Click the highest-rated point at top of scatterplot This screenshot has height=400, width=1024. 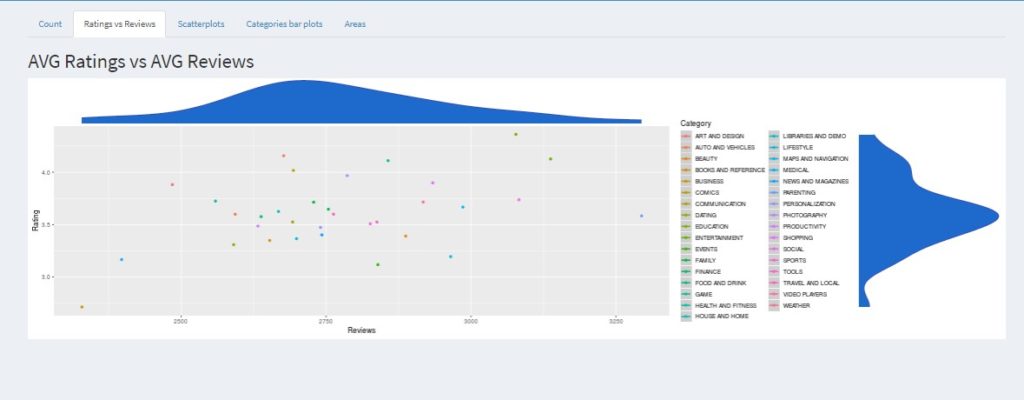click(516, 134)
